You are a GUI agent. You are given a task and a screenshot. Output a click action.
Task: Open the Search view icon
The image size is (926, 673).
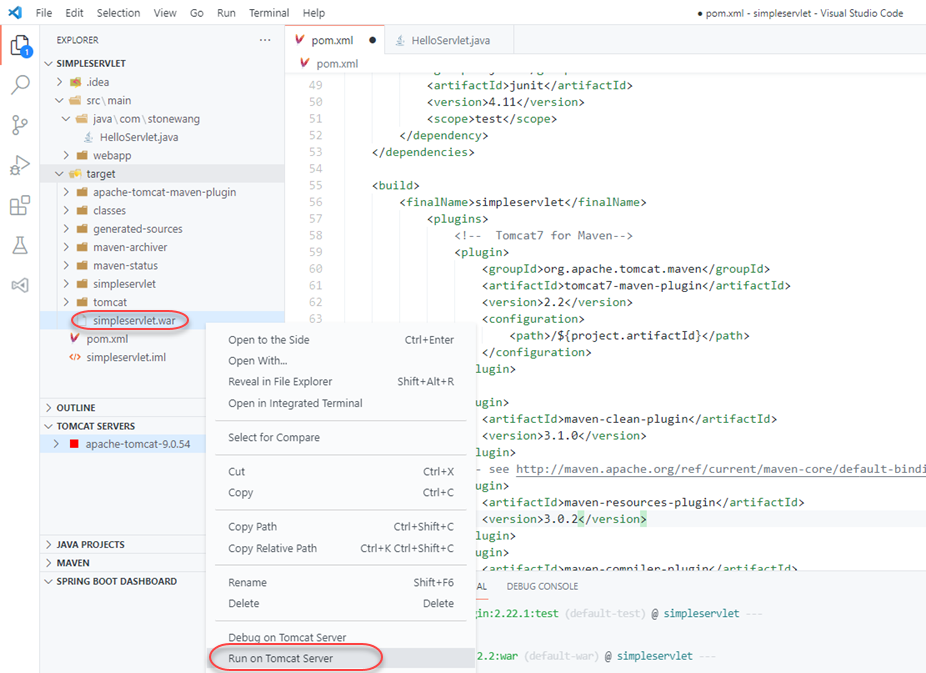(20, 85)
